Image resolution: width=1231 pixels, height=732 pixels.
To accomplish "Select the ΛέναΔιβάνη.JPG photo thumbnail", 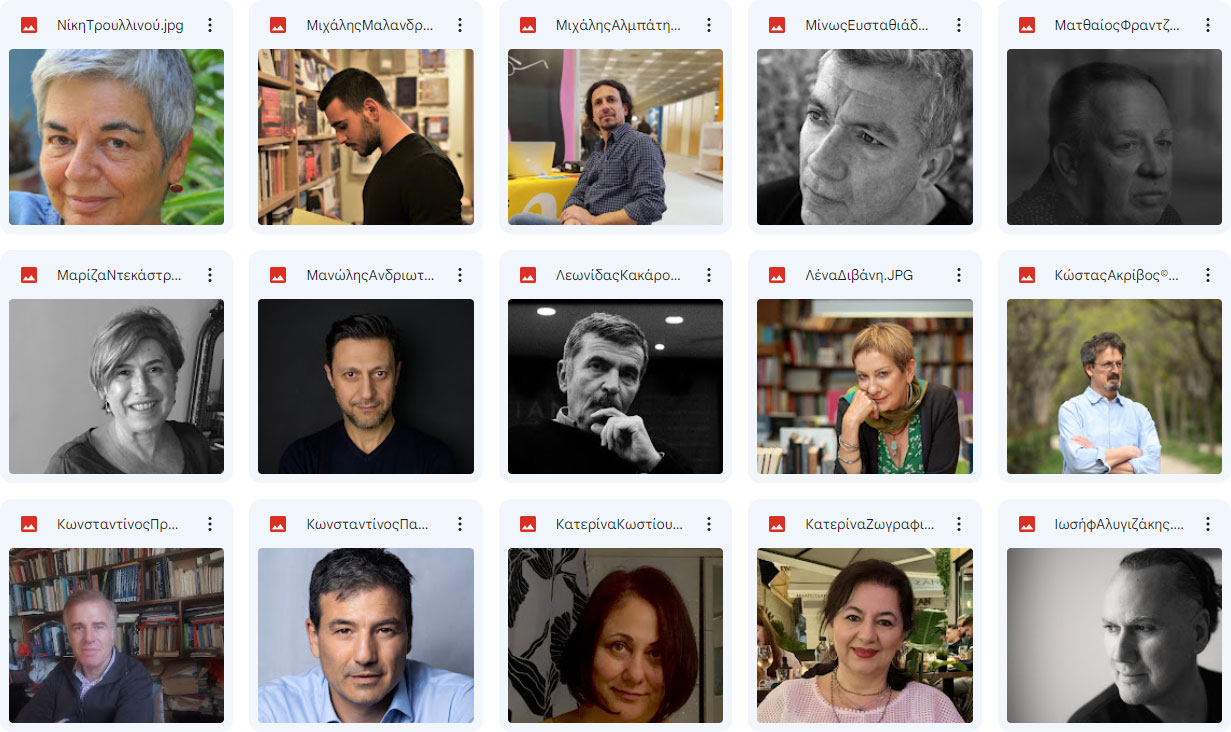I will click(865, 386).
